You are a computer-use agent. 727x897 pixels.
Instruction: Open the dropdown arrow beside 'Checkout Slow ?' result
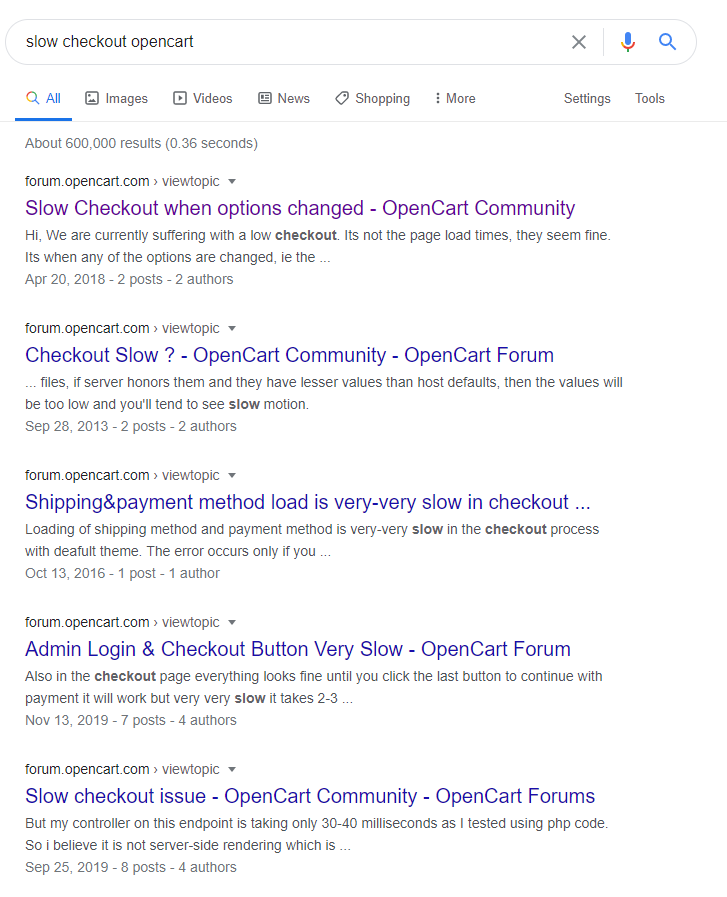pyautogui.click(x=231, y=329)
